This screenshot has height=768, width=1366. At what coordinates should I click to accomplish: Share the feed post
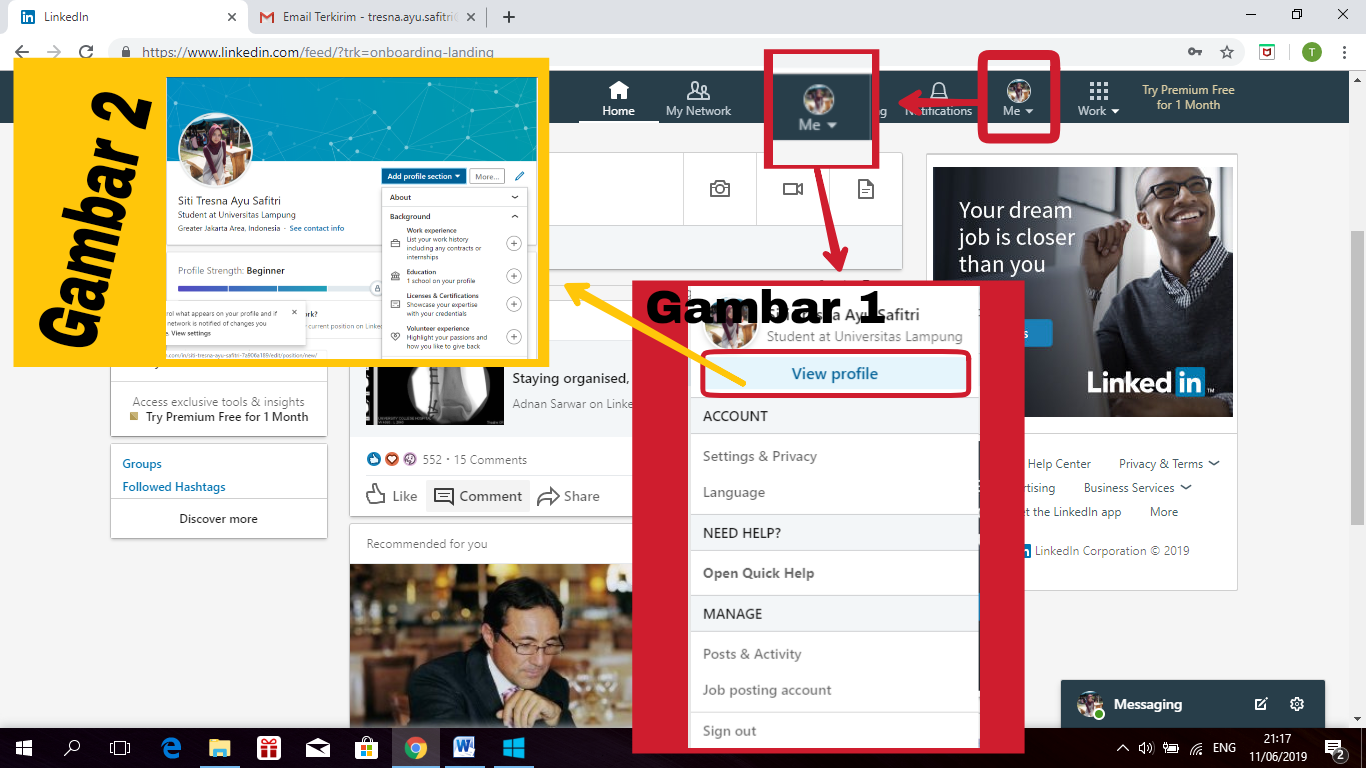pos(568,496)
